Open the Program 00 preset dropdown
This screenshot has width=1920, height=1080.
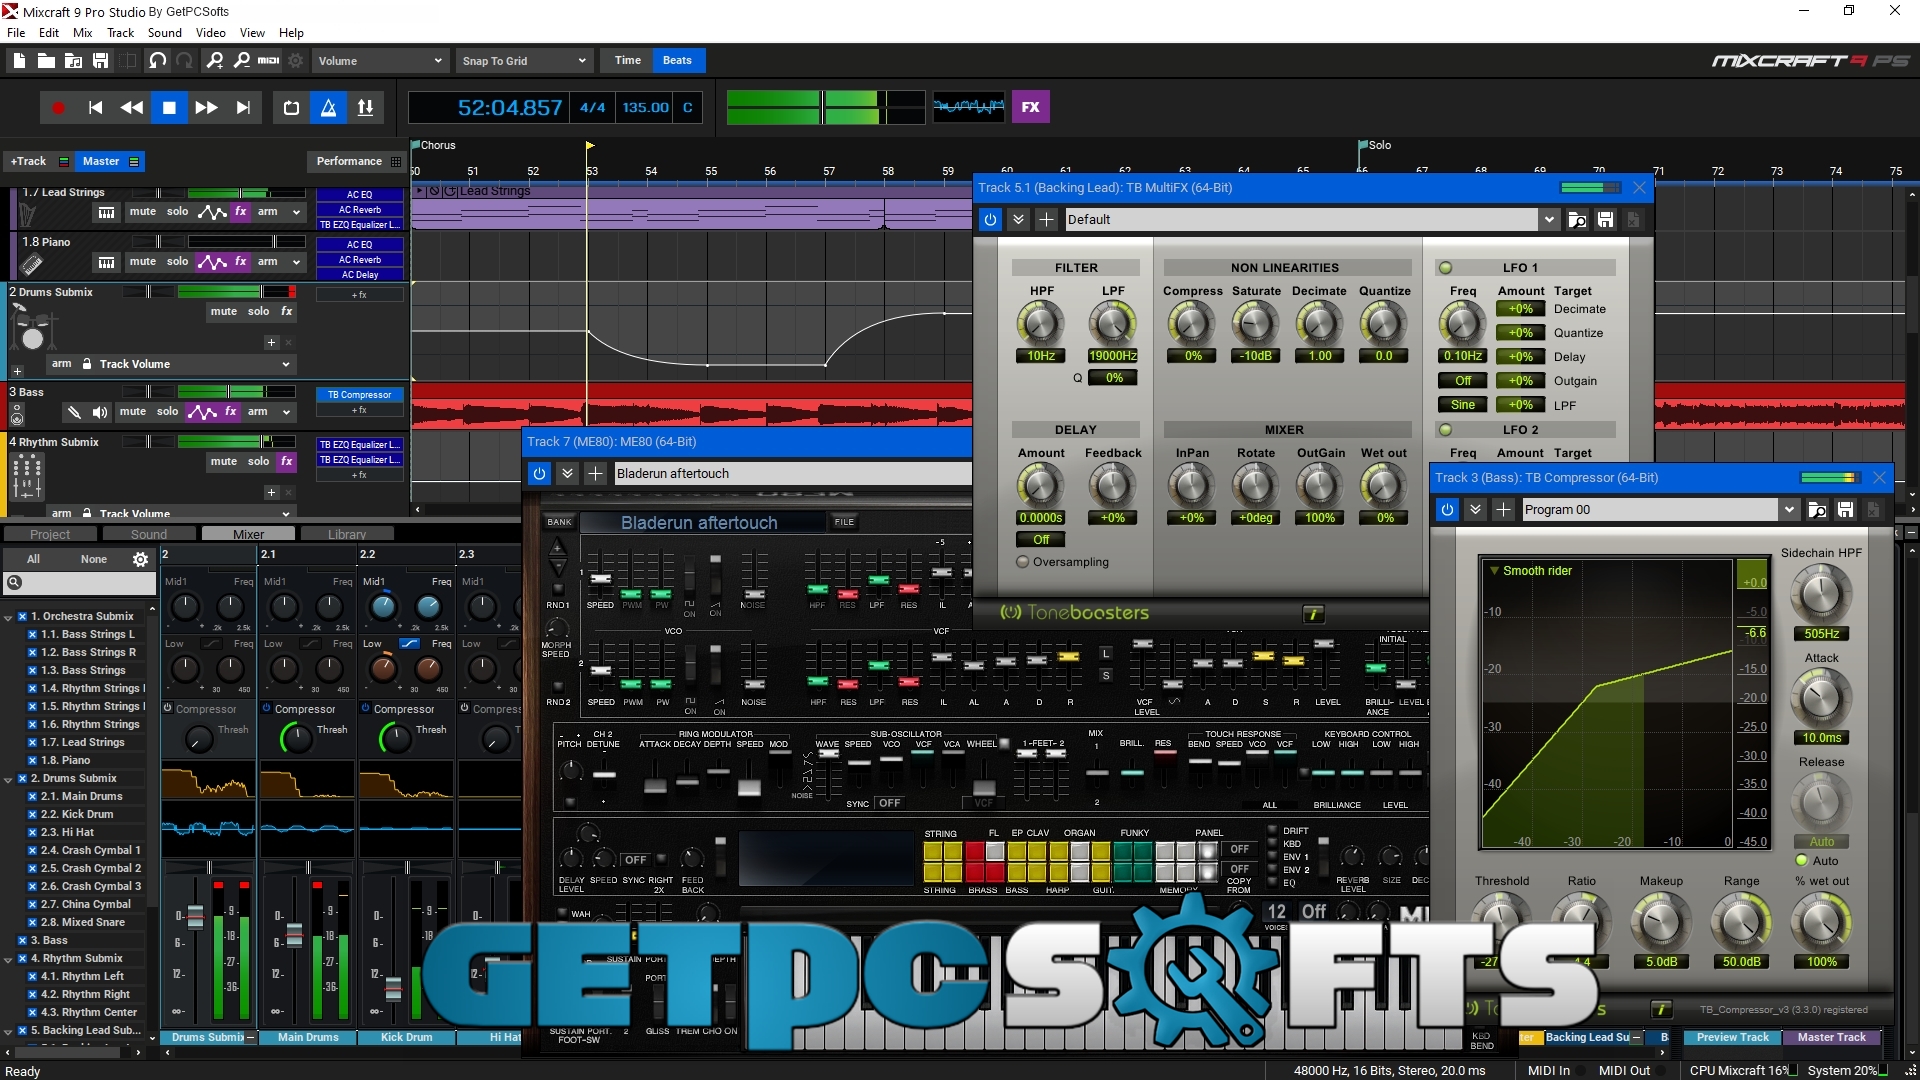[x=1788, y=510]
